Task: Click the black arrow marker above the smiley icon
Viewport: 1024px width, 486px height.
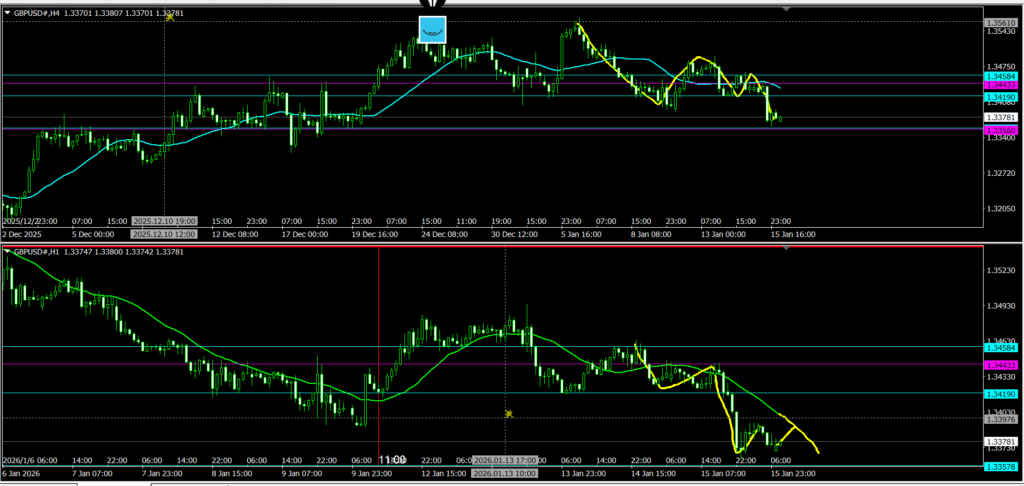Action: (431, 7)
